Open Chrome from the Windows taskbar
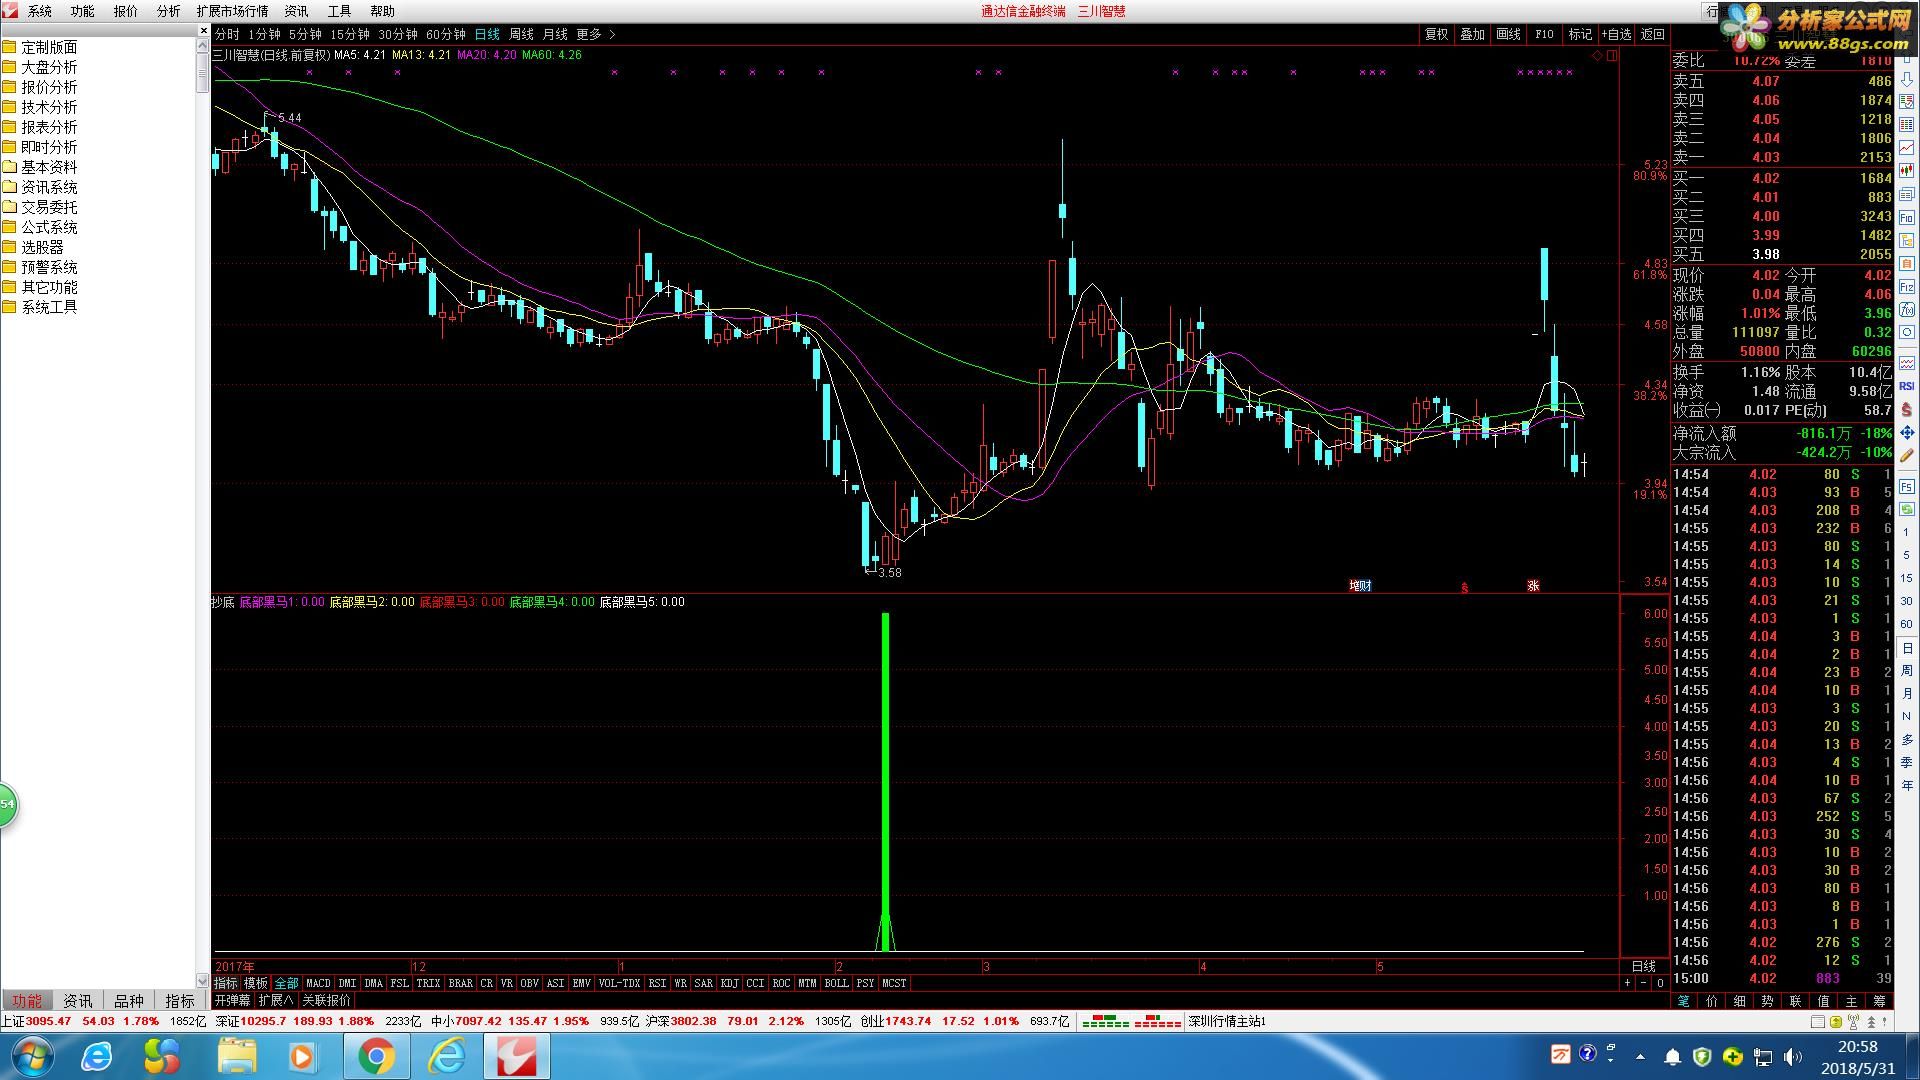This screenshot has height=1080, width=1920. point(377,1056)
